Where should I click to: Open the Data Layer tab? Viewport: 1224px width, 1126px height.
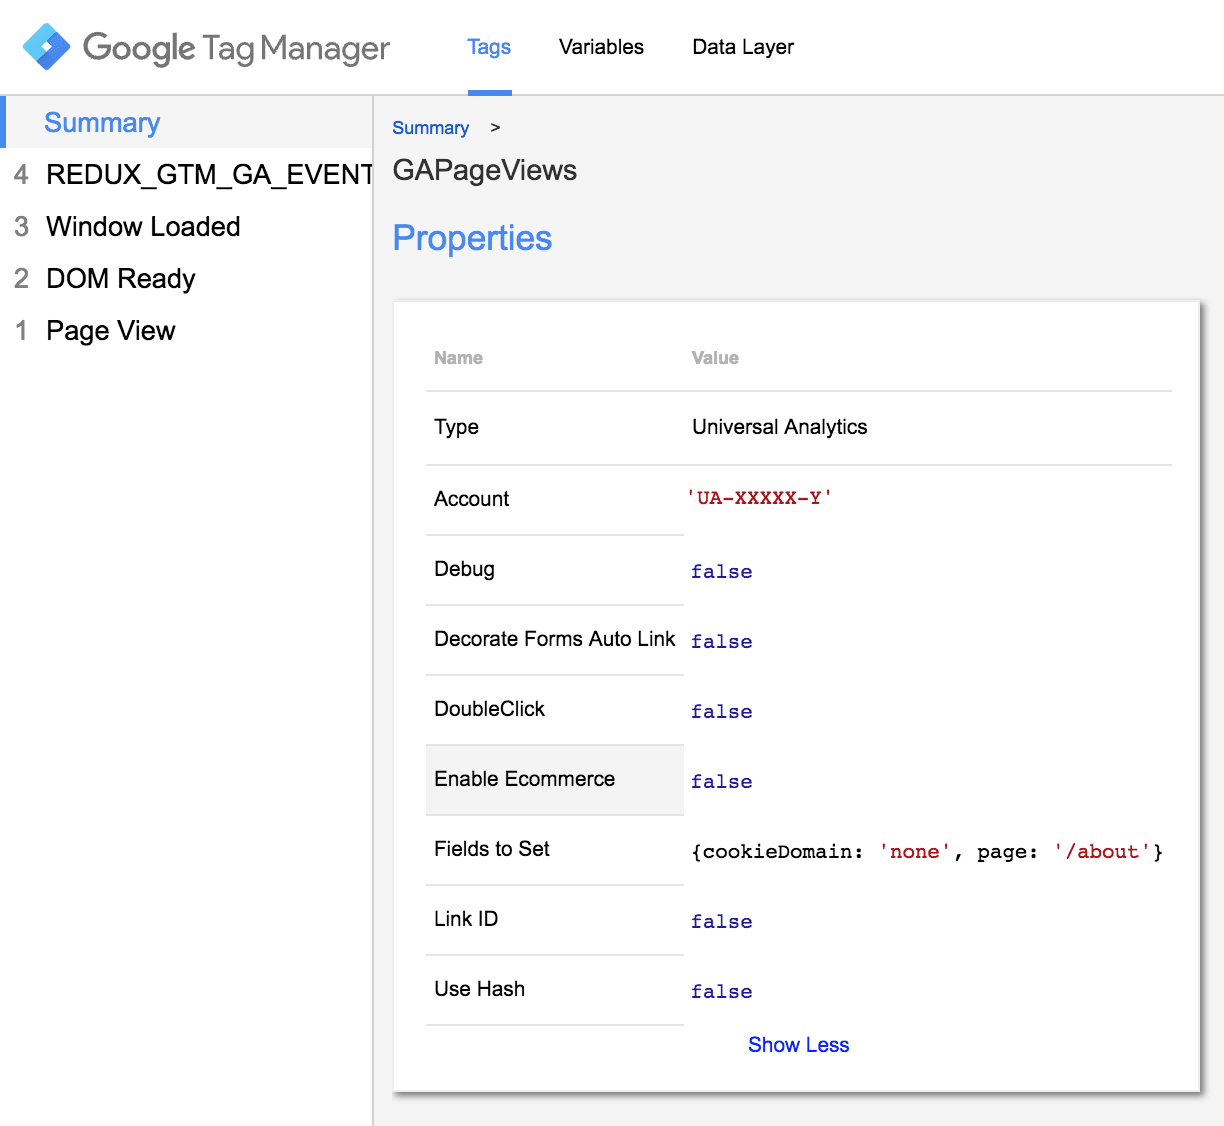click(743, 47)
